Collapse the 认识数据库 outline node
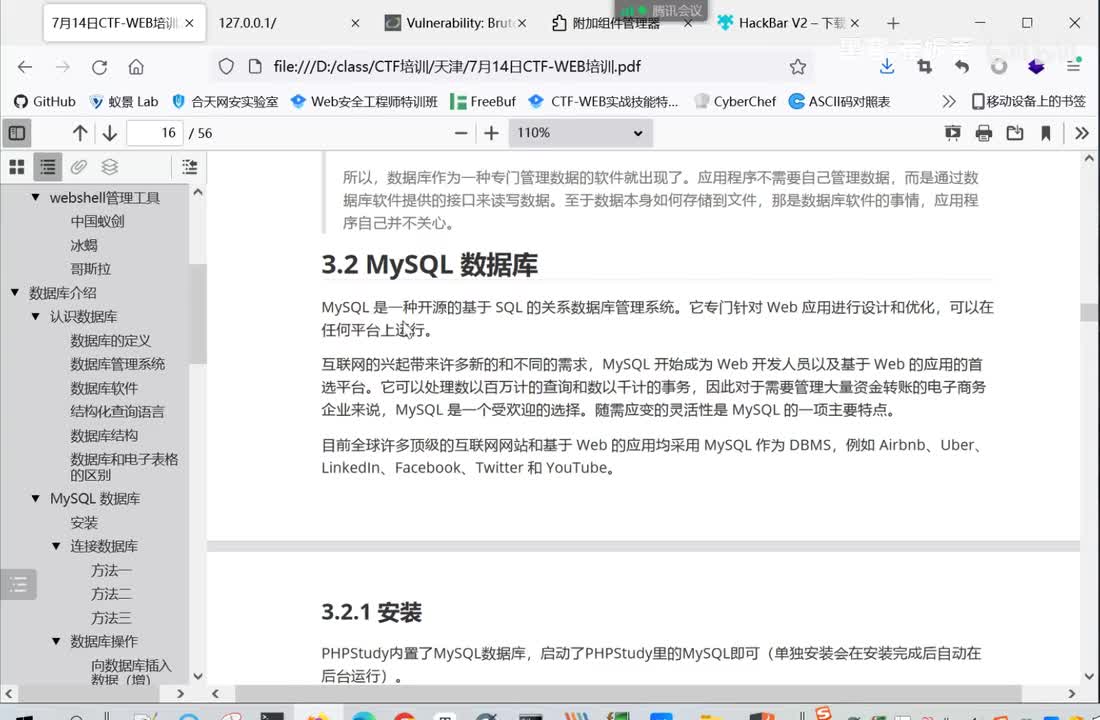This screenshot has height=720, width=1100. (35, 316)
